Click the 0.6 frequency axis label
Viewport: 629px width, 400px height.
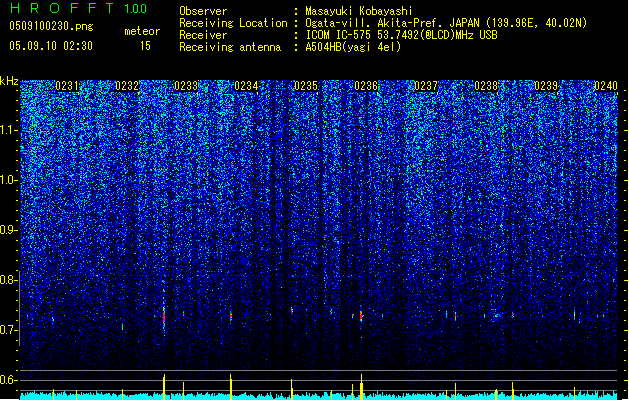pos(8,380)
